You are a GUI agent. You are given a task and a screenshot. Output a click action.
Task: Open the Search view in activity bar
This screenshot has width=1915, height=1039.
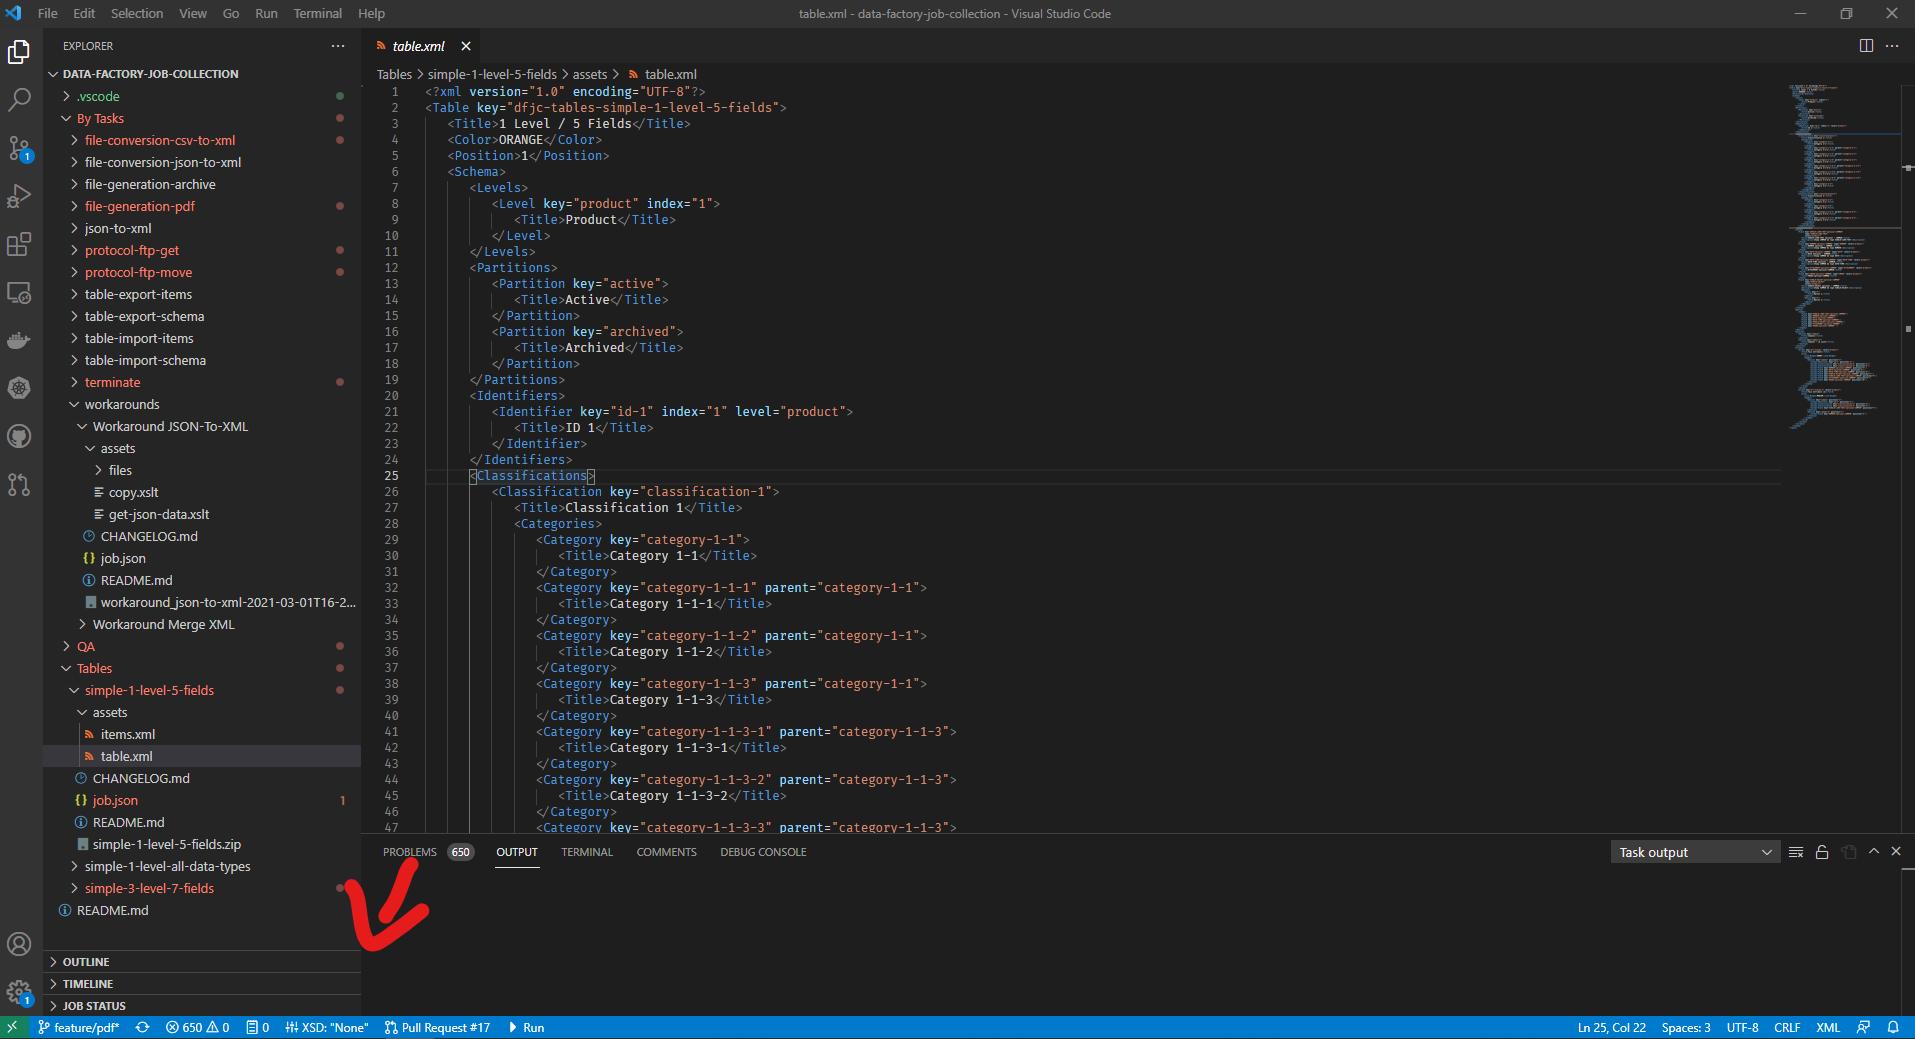tap(19, 100)
